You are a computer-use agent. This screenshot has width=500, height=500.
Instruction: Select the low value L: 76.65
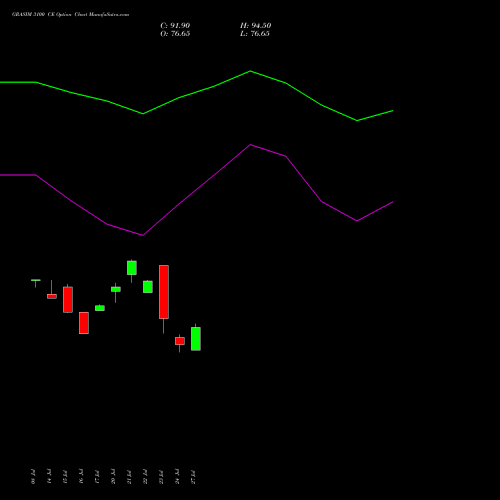click(x=255, y=34)
